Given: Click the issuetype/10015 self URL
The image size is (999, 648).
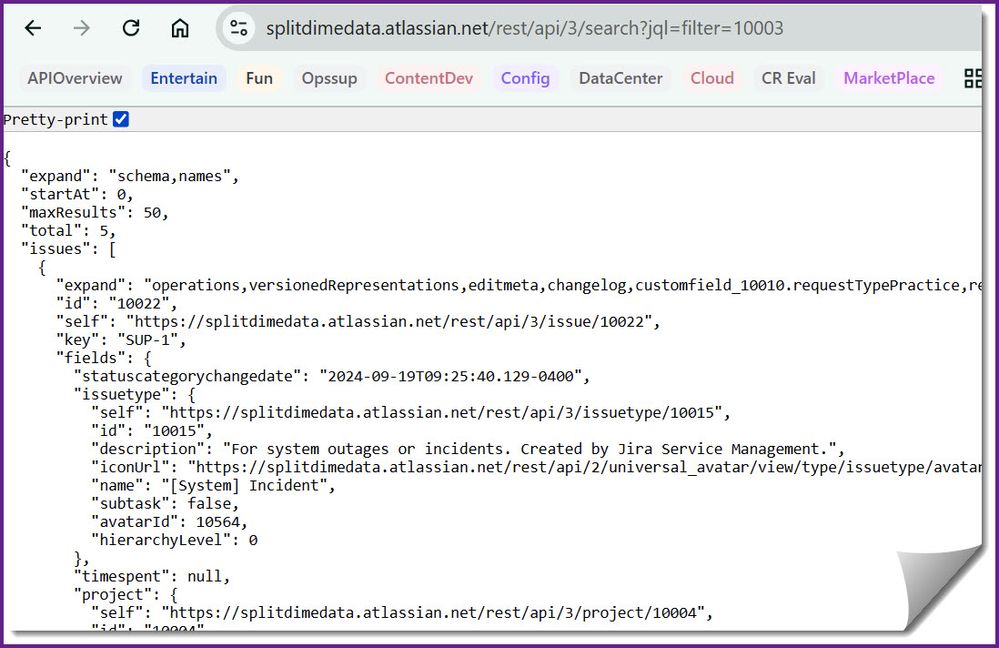Looking at the screenshot, I should [x=442, y=412].
